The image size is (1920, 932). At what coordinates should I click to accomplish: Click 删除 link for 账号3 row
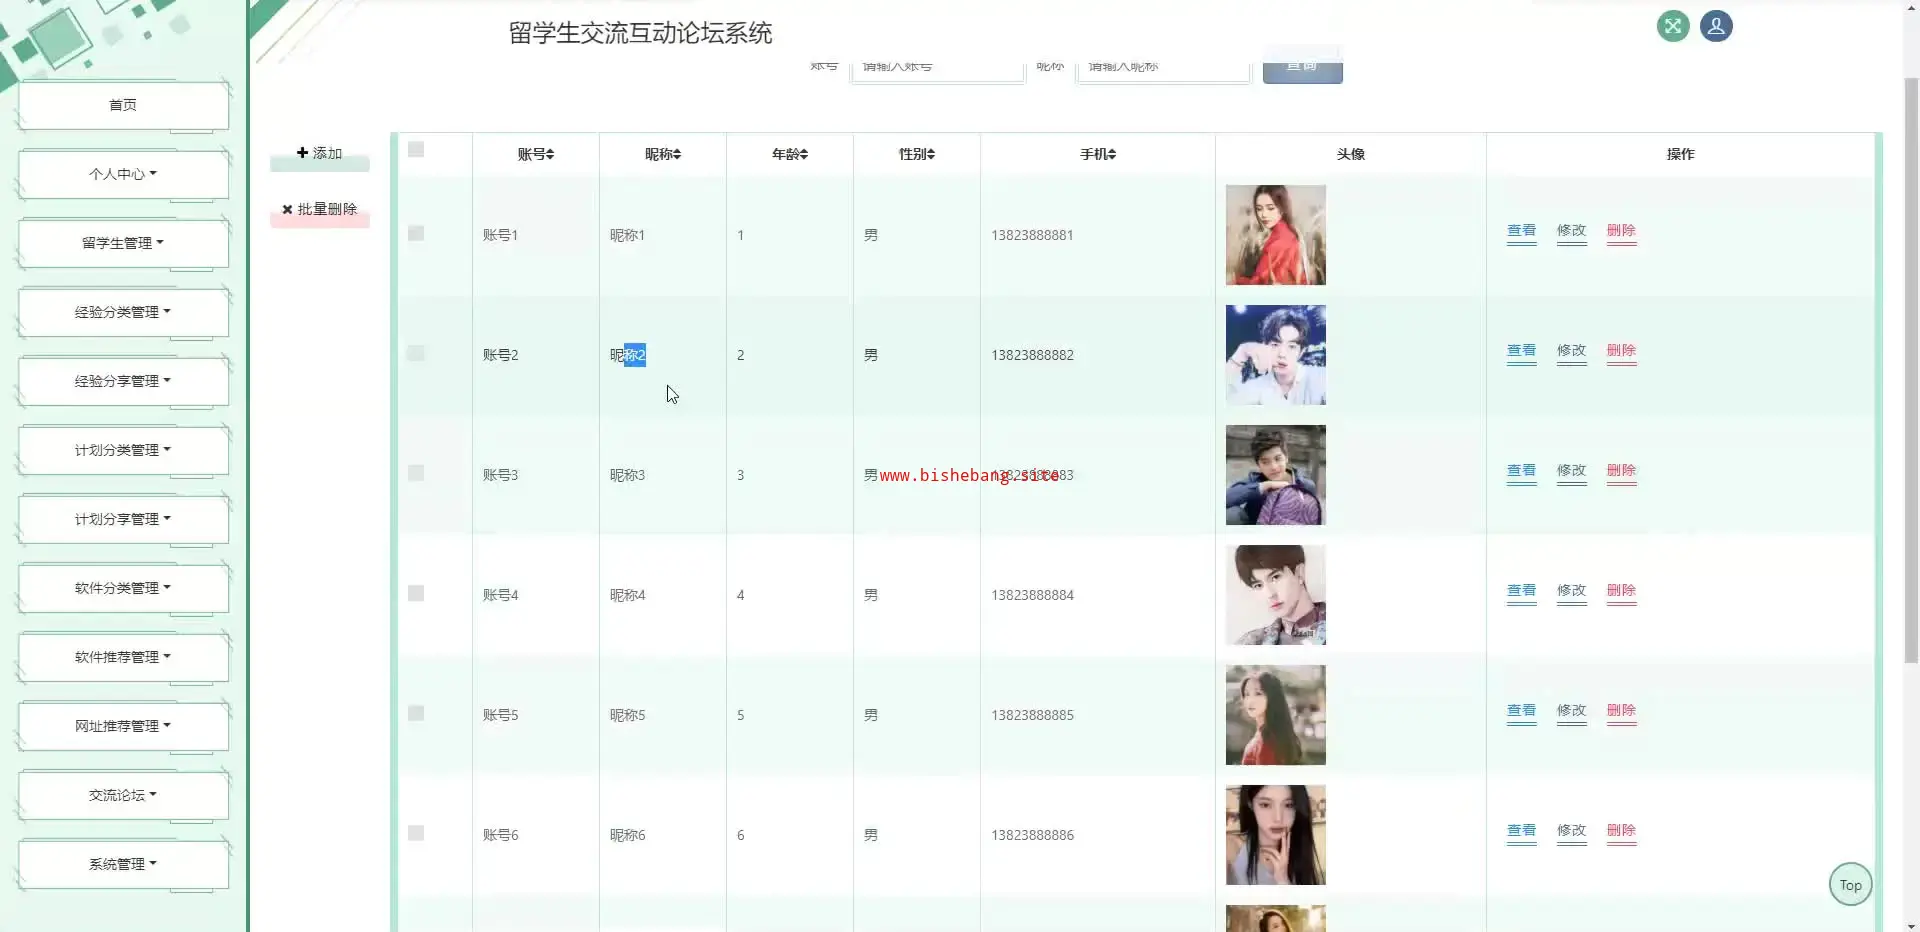[1621, 471]
